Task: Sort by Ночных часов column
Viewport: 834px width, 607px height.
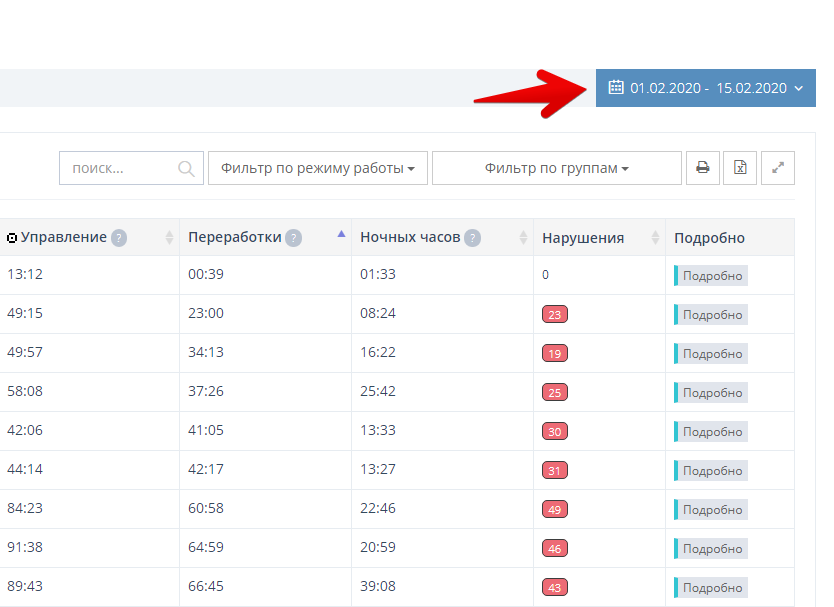Action: [x=410, y=238]
